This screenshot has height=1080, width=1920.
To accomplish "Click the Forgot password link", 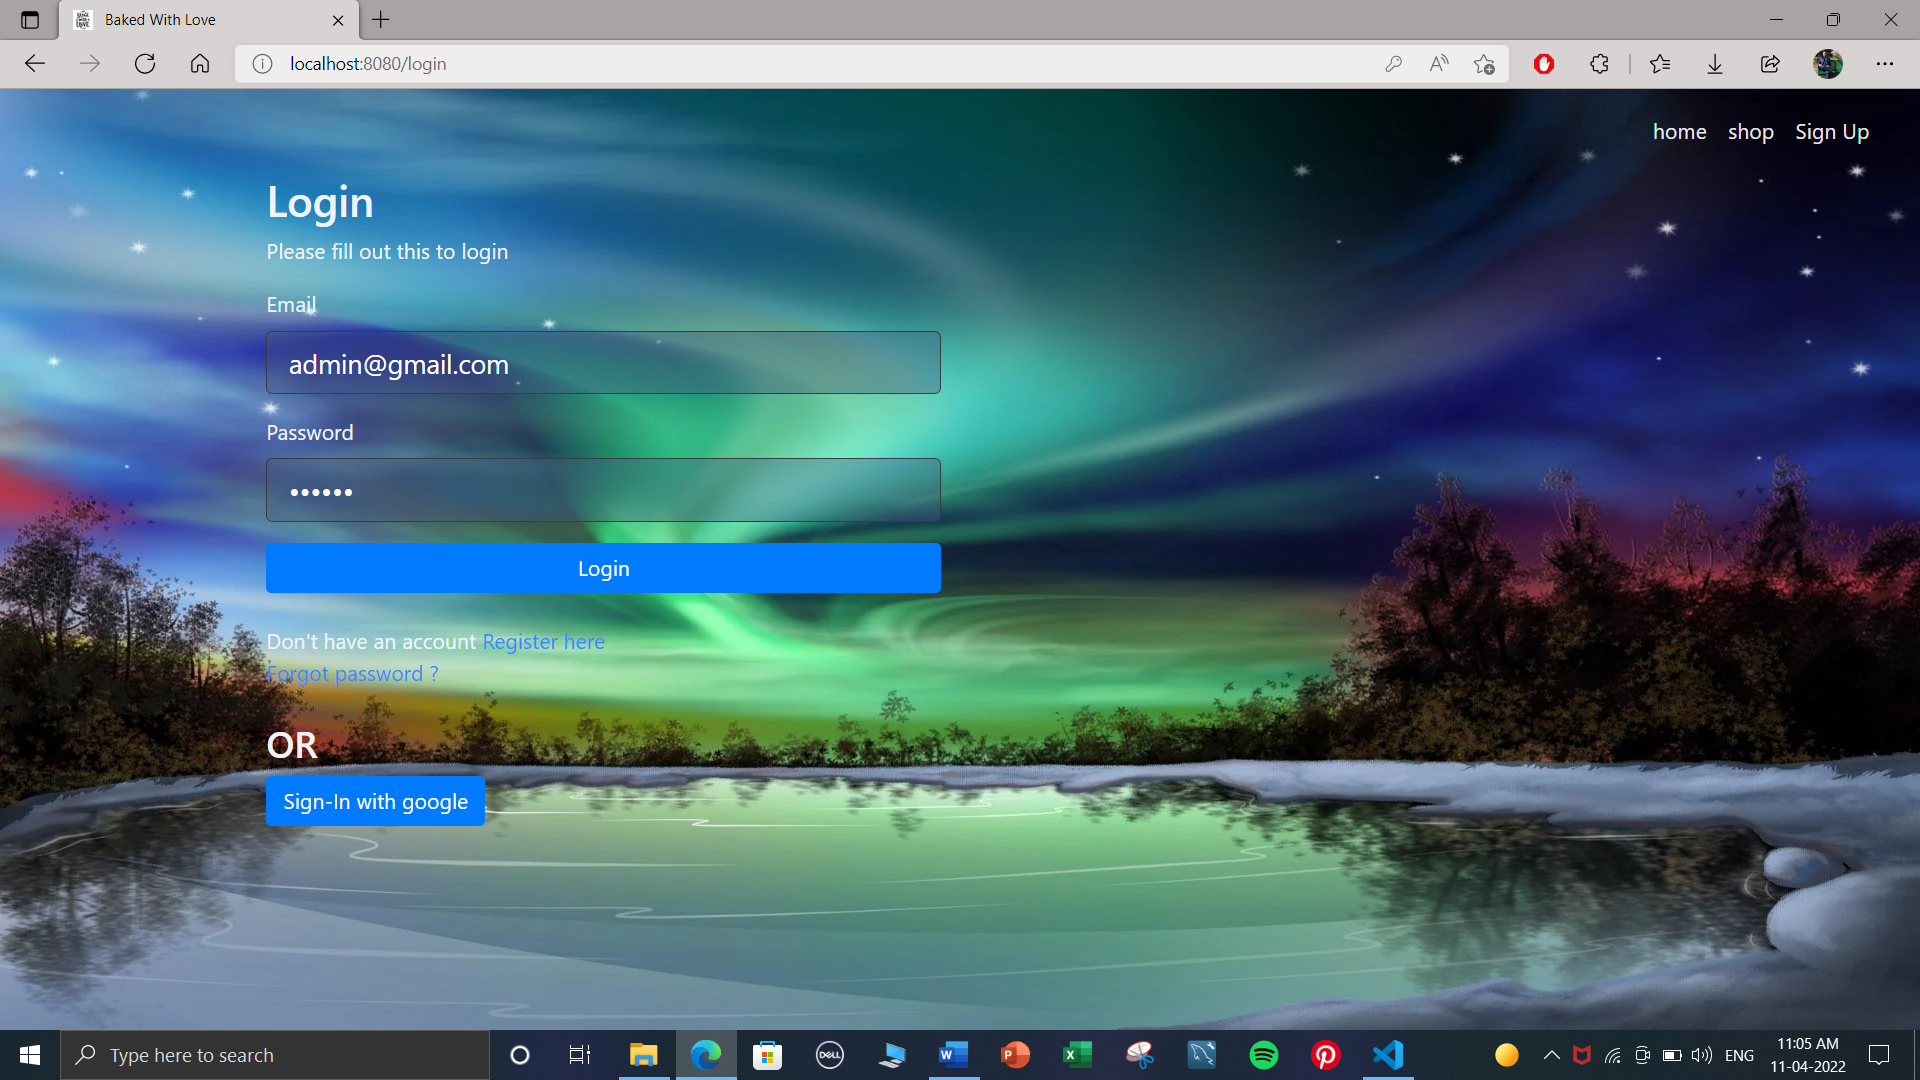I will 352,674.
